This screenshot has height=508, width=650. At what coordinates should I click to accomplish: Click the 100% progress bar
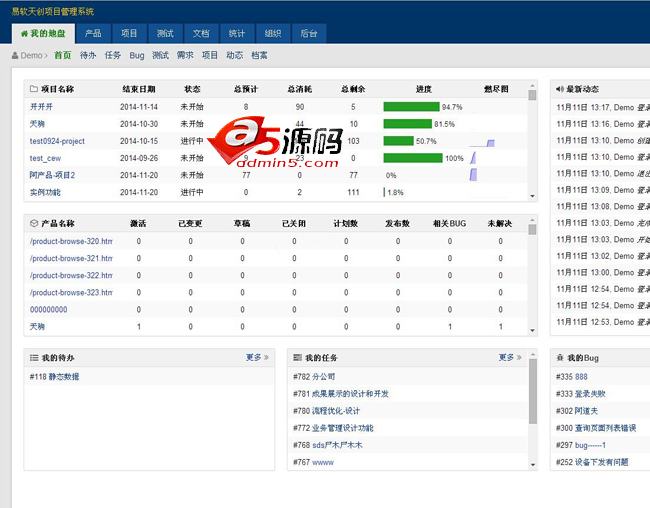(x=413, y=158)
